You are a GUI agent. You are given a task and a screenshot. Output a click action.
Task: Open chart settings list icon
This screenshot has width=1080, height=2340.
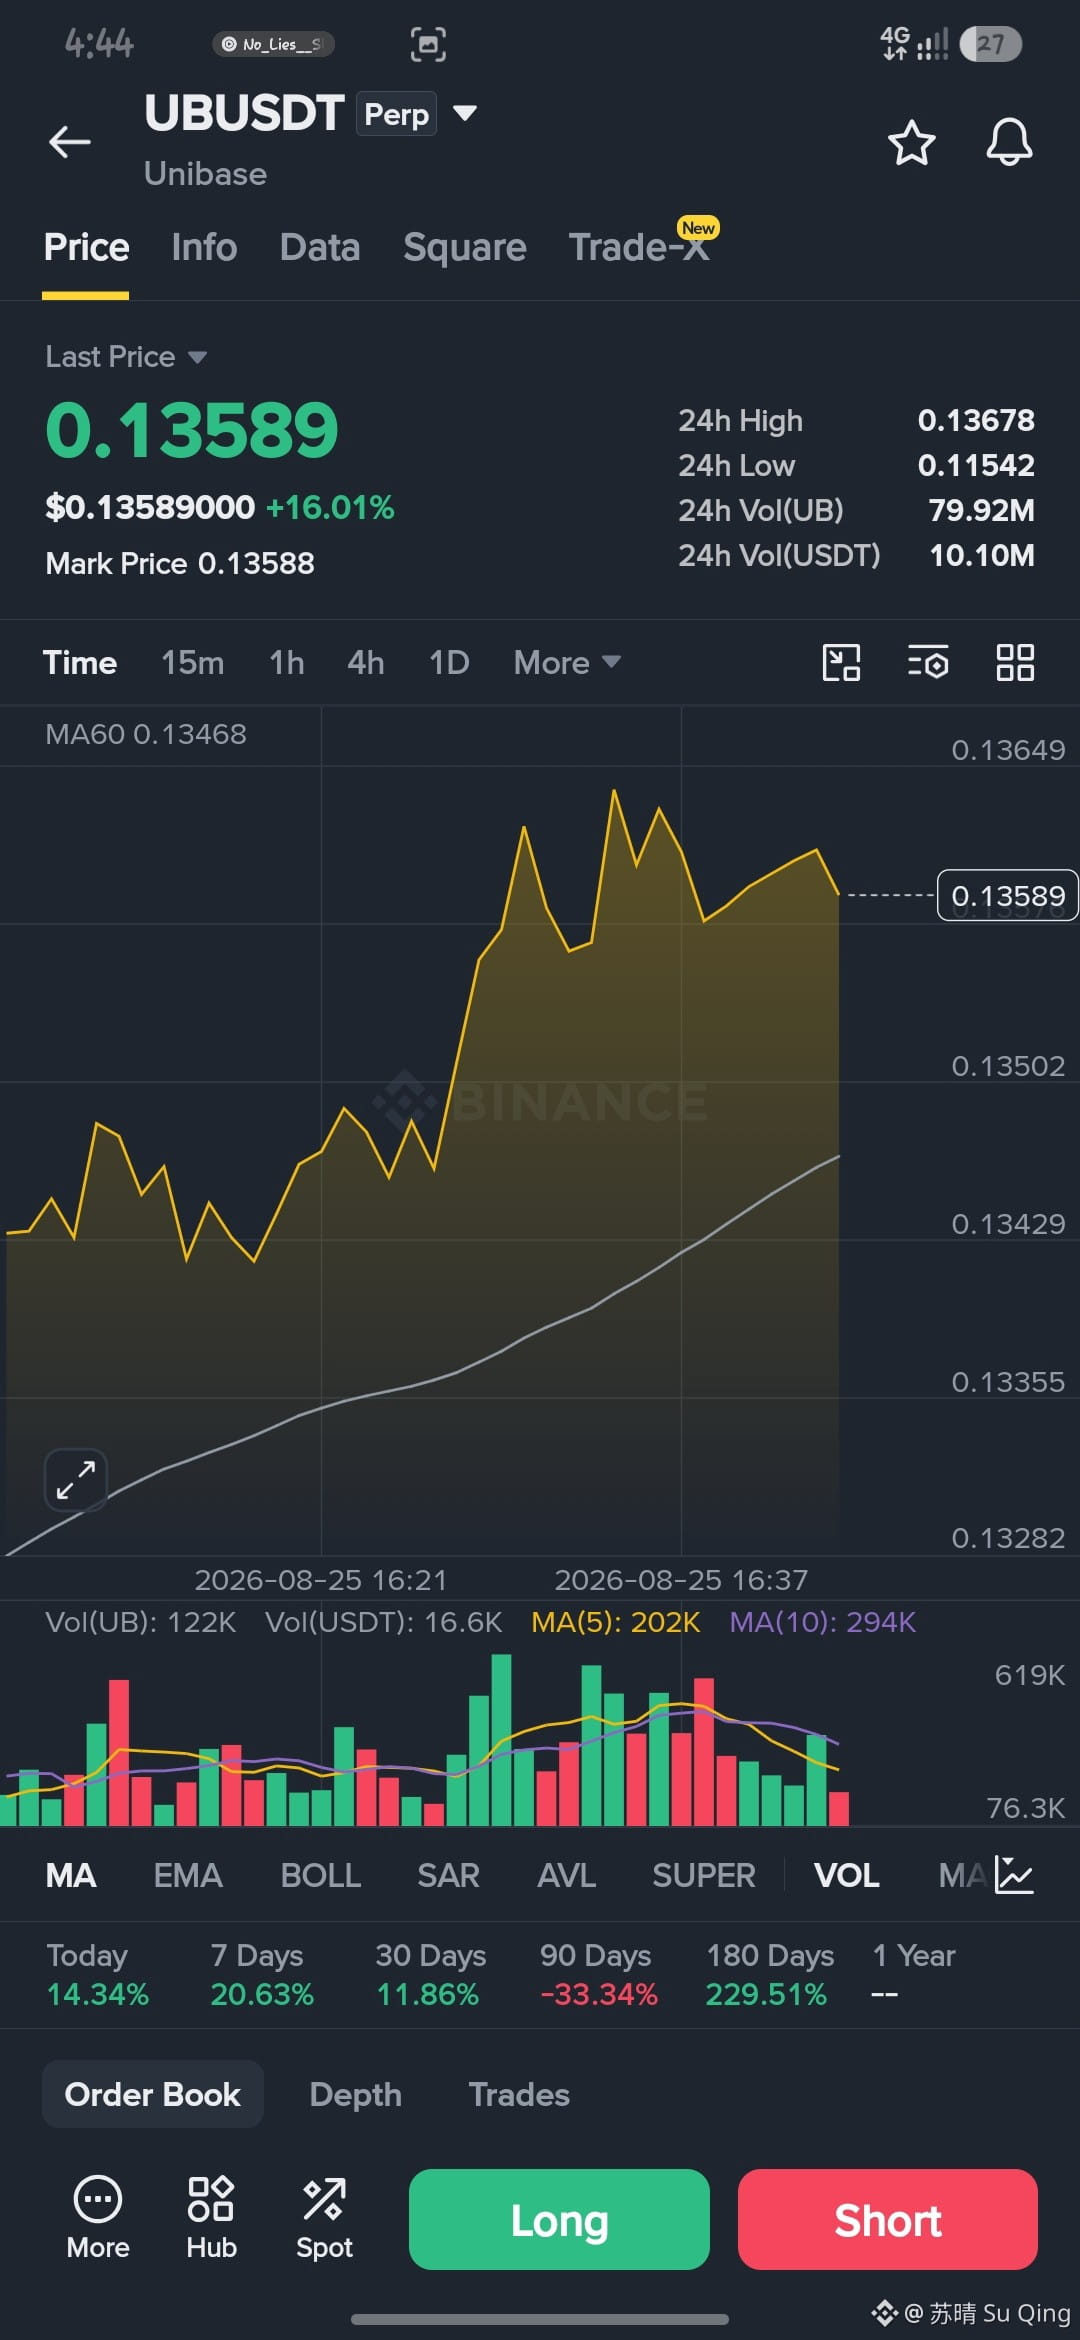point(928,662)
